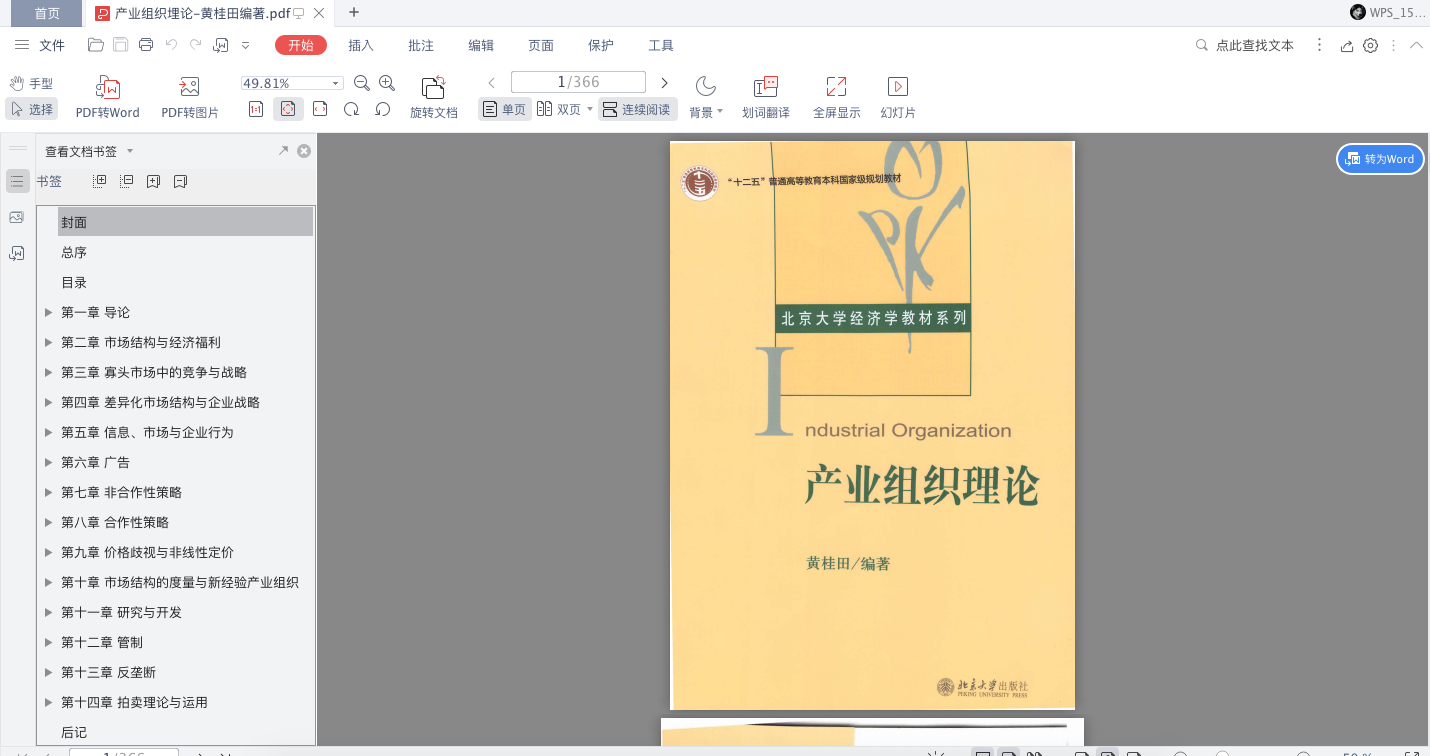The width and height of the screenshot is (1430, 756).
Task: Click the export-to-Word icon in quick toolbar
Action: 221,45
